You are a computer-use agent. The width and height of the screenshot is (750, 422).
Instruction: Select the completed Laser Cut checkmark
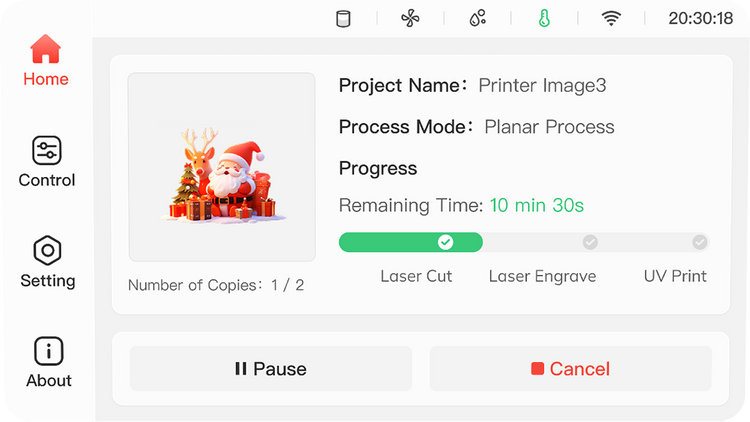(445, 242)
